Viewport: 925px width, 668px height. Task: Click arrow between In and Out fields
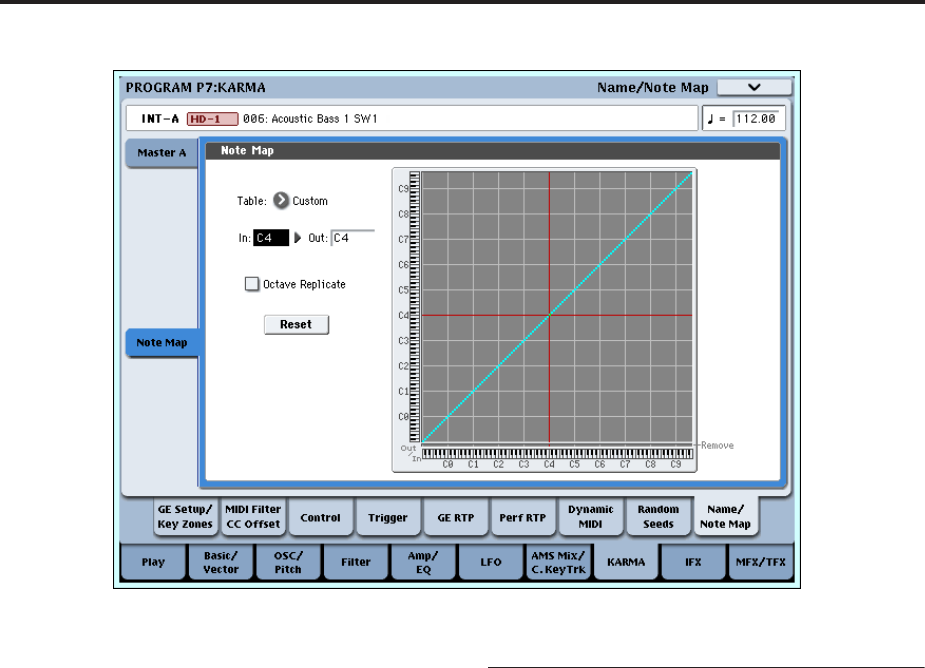click(x=297, y=238)
